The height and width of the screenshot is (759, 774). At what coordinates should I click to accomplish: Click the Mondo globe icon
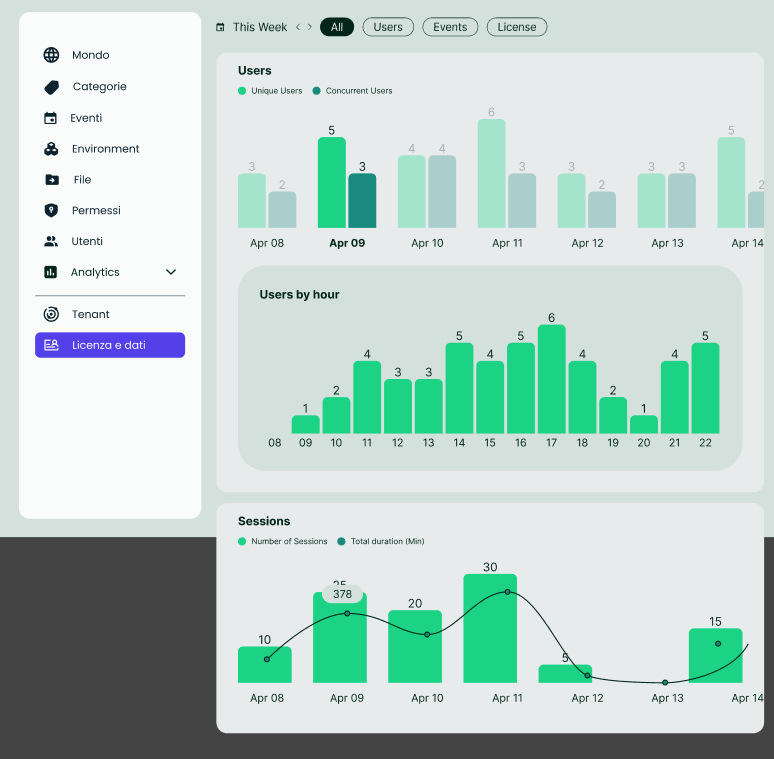pyautogui.click(x=51, y=55)
